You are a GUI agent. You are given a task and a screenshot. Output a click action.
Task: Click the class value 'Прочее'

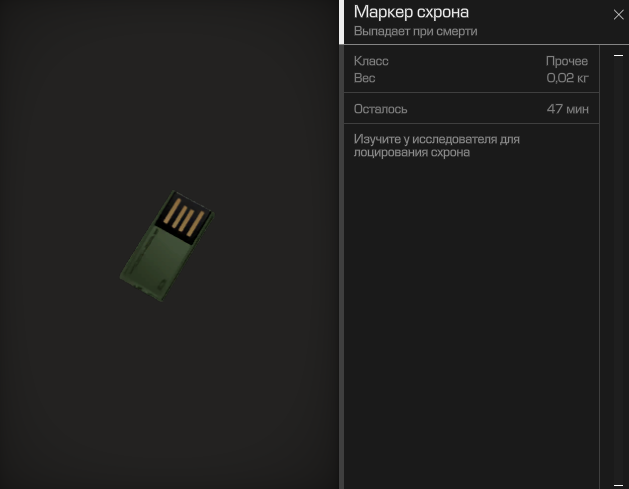pyautogui.click(x=567, y=61)
